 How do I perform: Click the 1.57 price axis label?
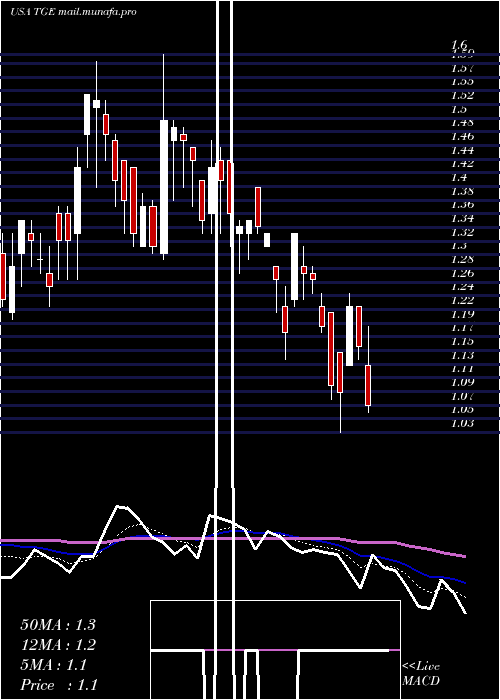(462, 68)
